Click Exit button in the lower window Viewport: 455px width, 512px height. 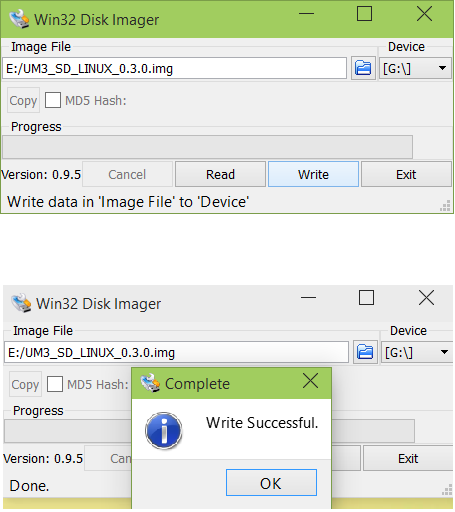(x=408, y=458)
